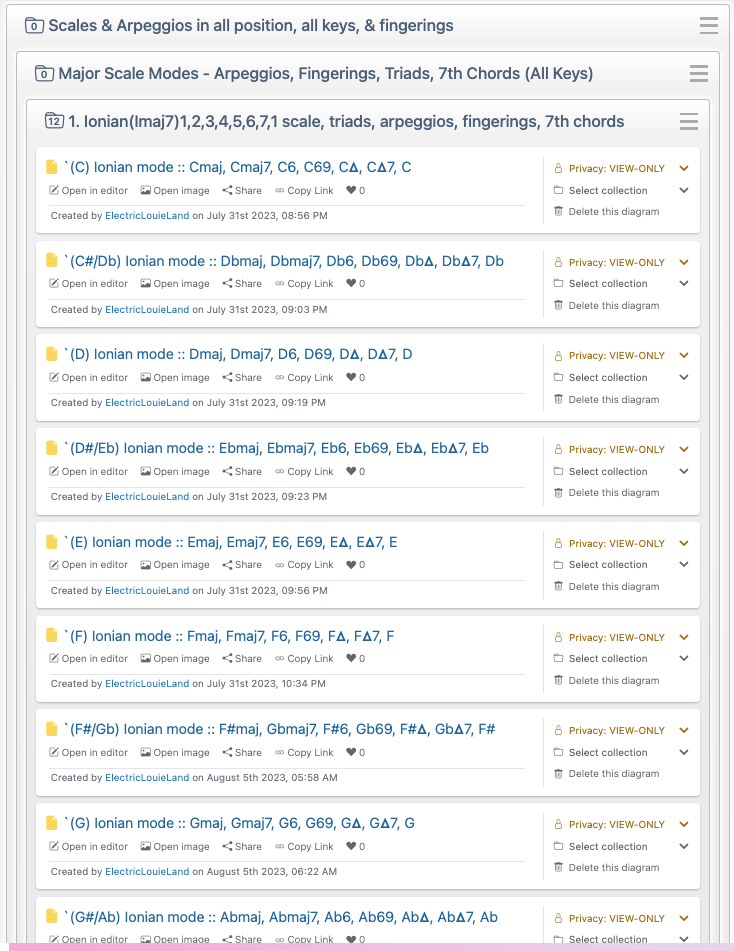
Task: Copy Link for (D#/Eb) Ionian mode
Action: coord(304,471)
